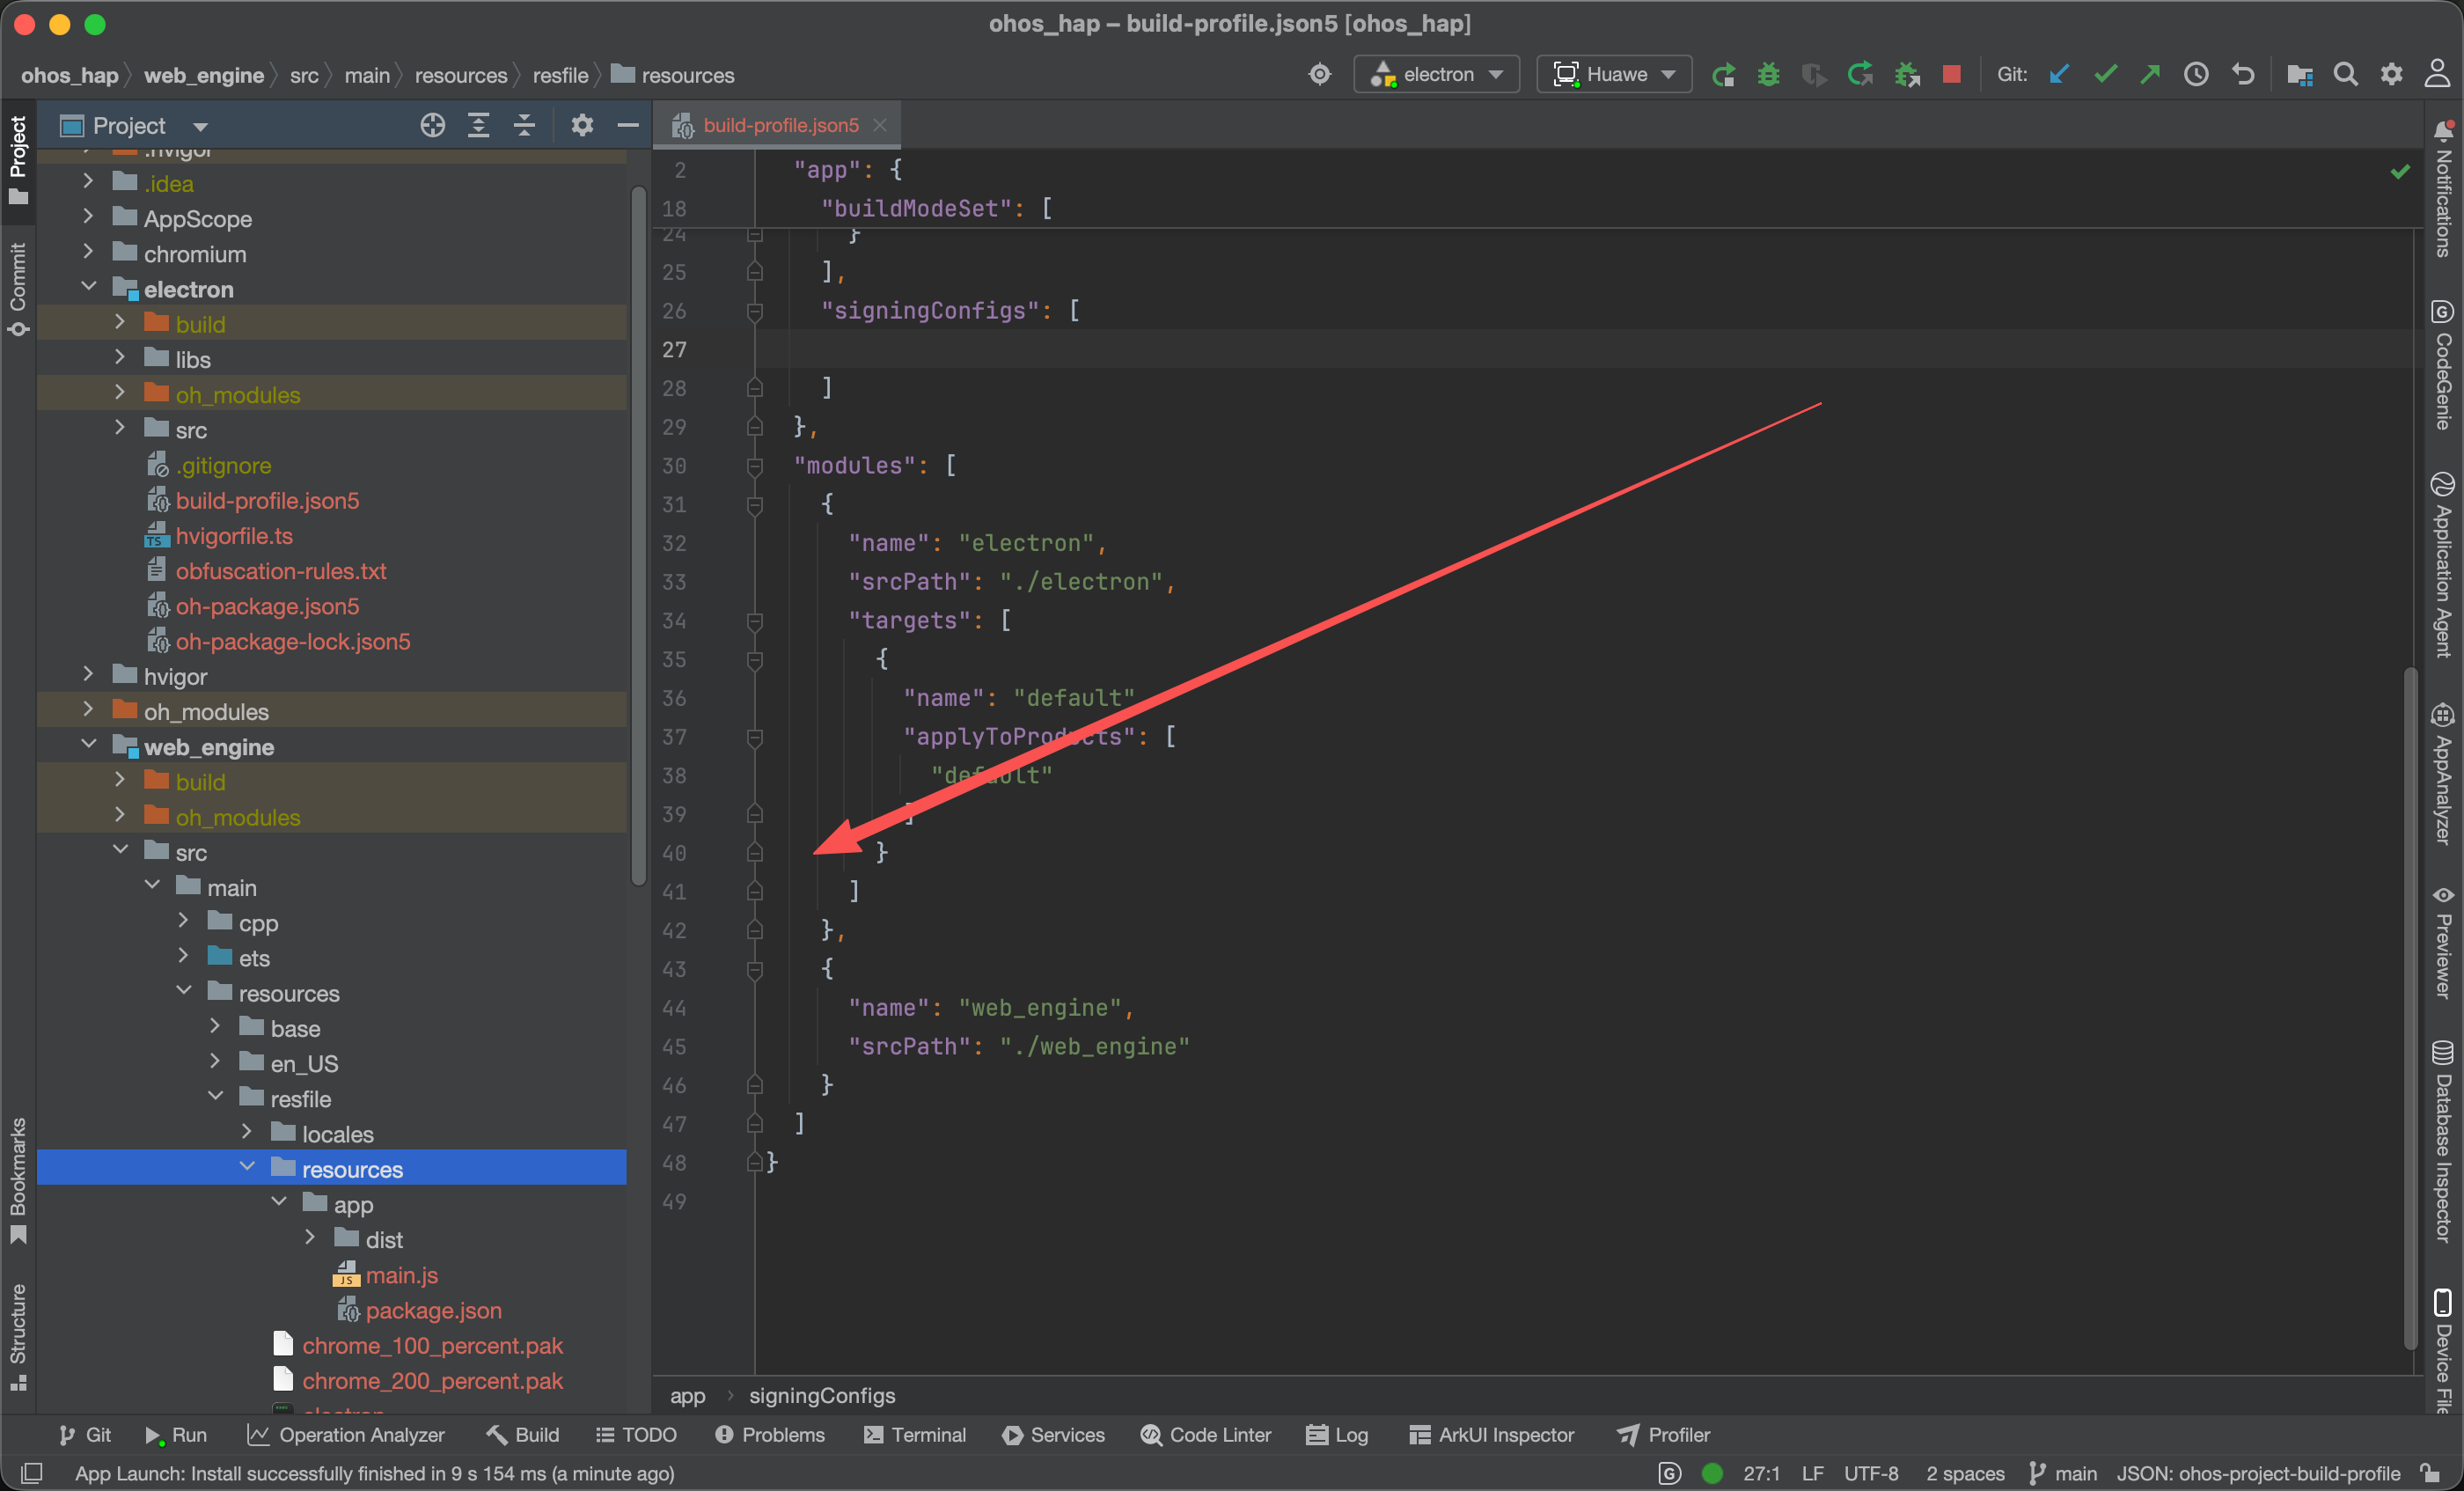Open hvigorfile.ts in the project tree
The width and height of the screenshot is (2464, 1491).
point(234,536)
